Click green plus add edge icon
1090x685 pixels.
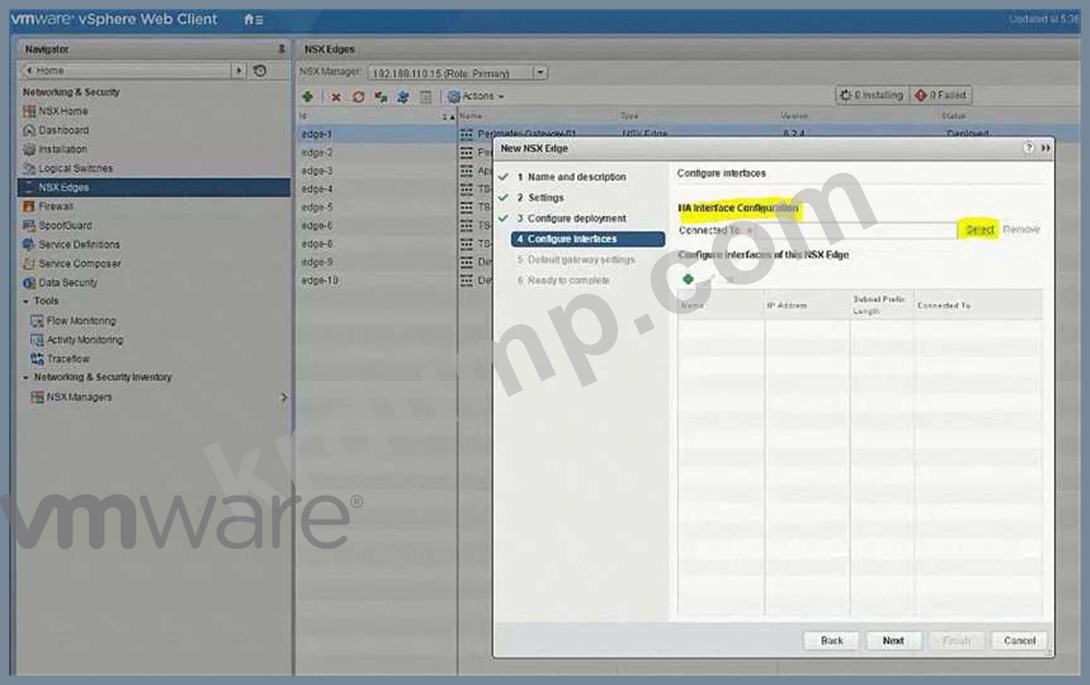tap(308, 97)
